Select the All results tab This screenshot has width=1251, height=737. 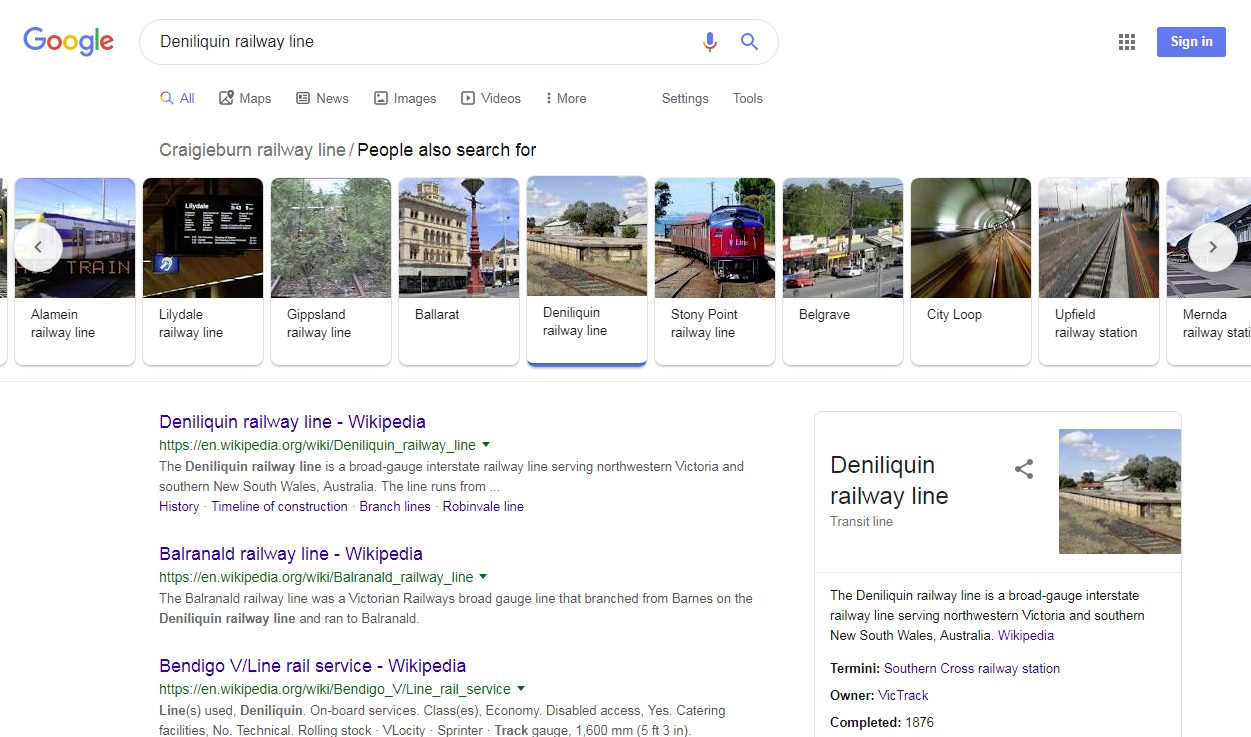pyautogui.click(x=177, y=98)
